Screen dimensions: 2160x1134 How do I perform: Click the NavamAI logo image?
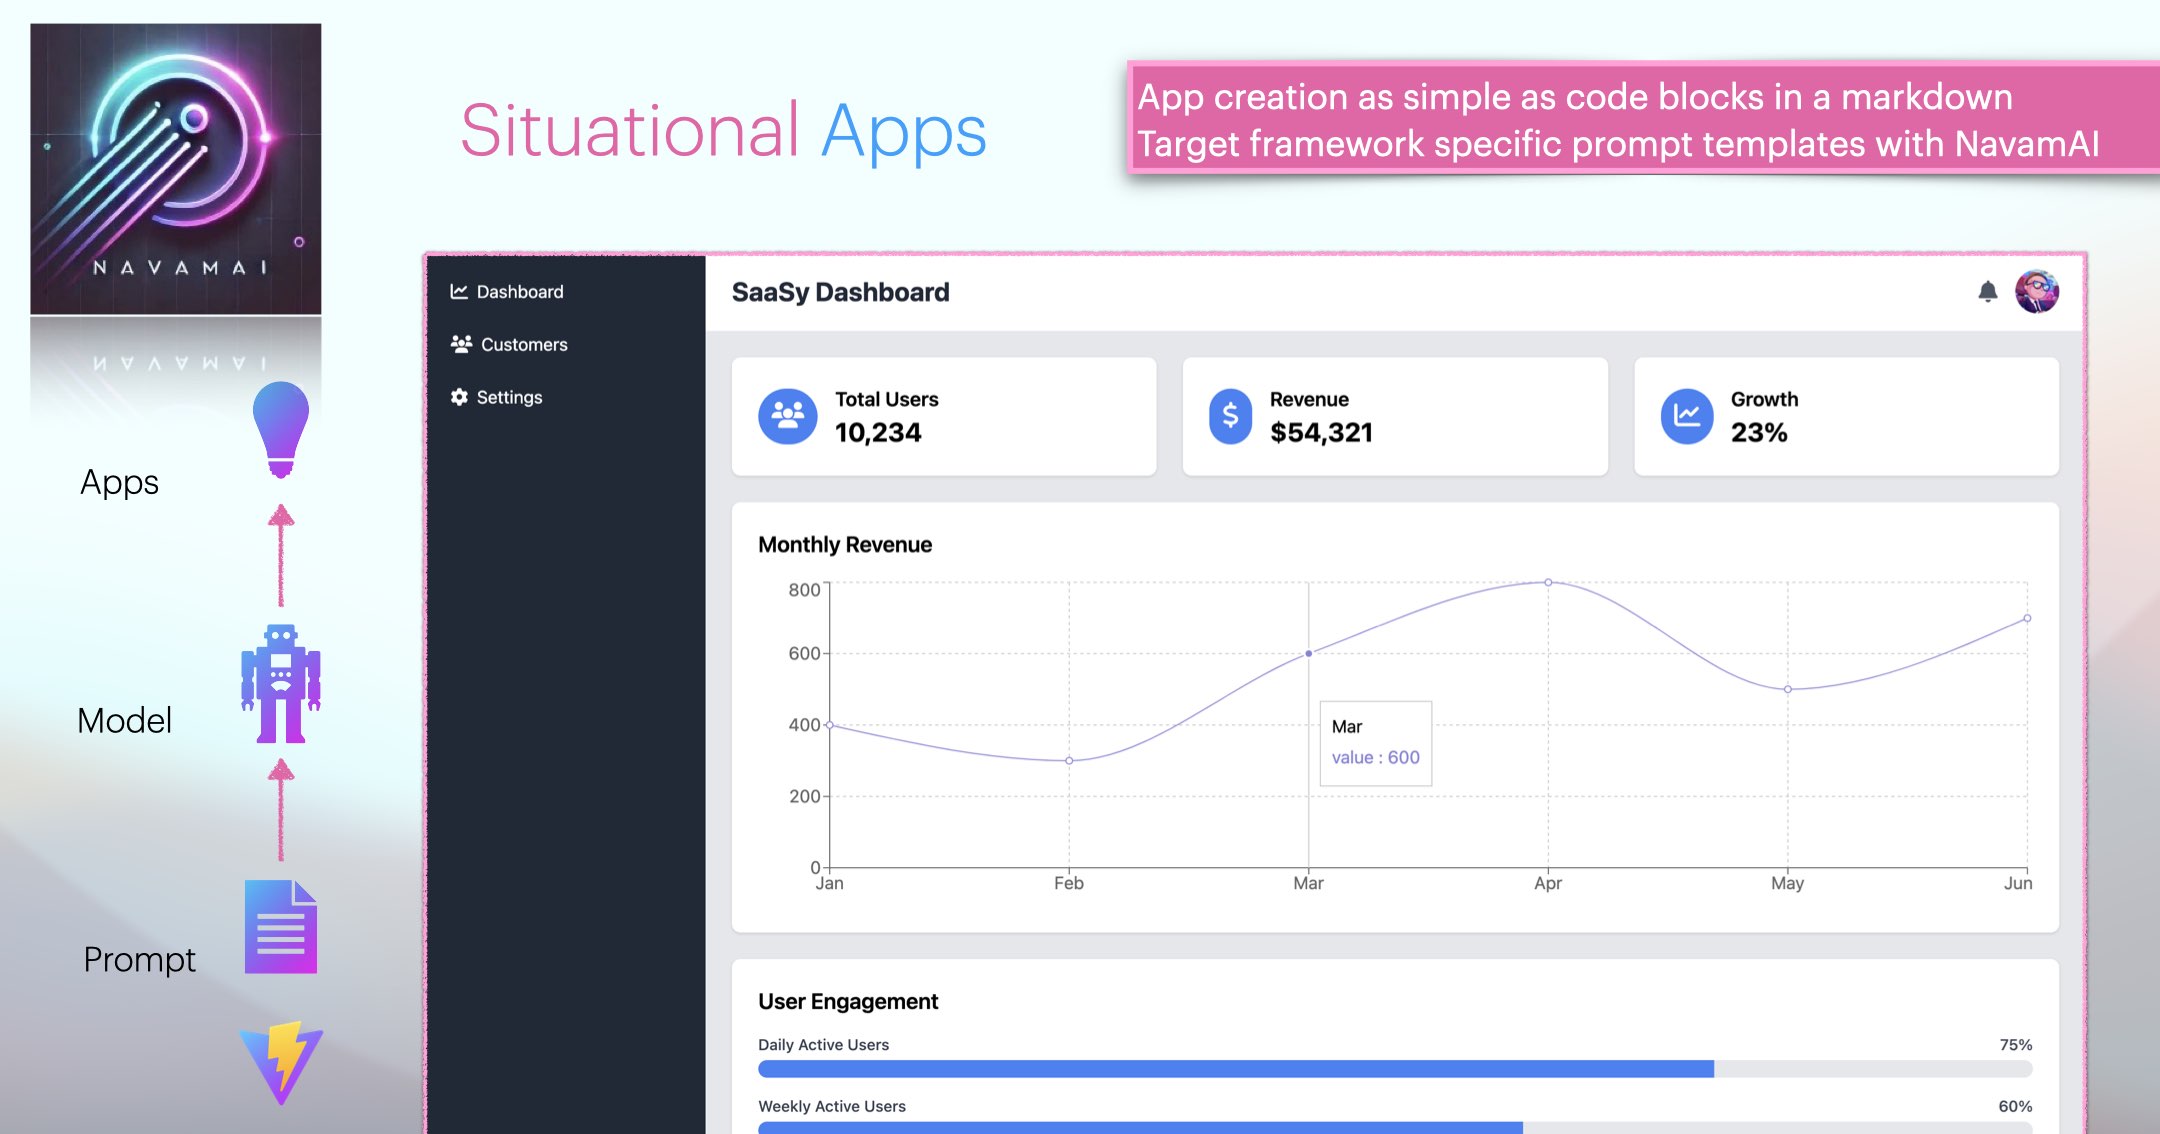tap(176, 169)
